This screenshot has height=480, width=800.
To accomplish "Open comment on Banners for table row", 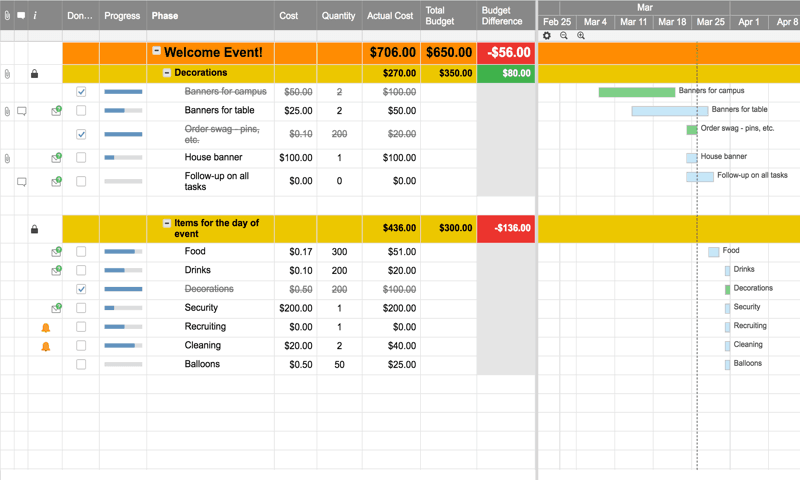I will [x=21, y=111].
